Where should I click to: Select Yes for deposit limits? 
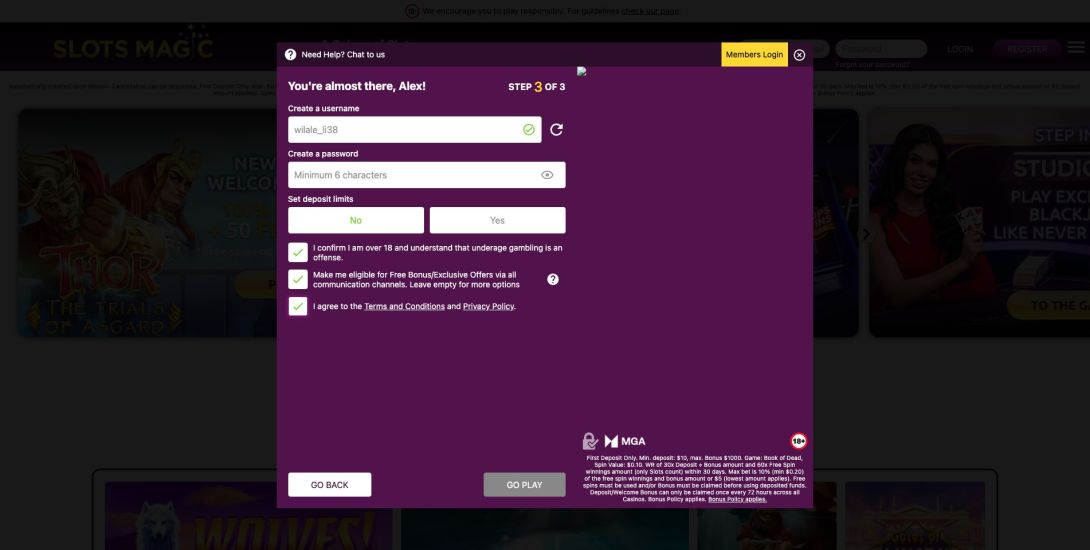498,220
